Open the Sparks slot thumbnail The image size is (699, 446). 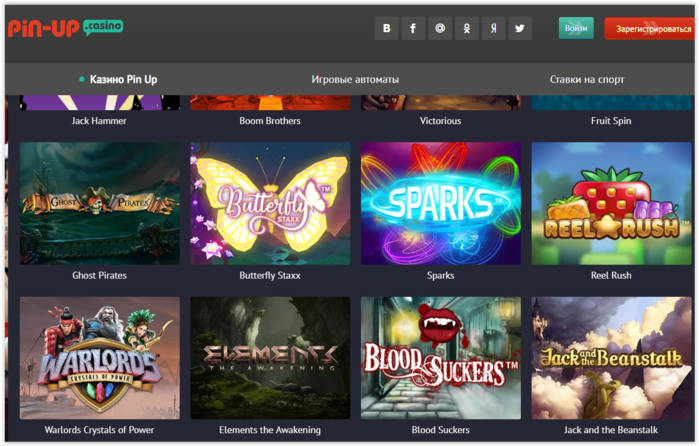[441, 203]
